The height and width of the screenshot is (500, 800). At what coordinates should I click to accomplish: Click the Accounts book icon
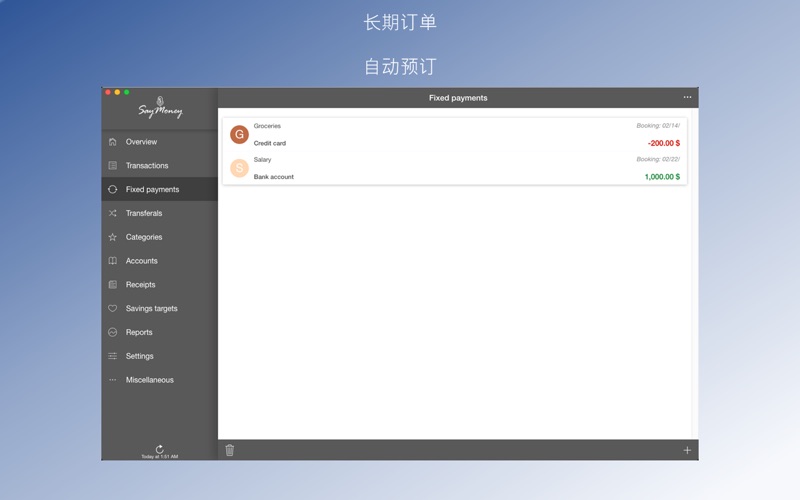[x=113, y=261]
